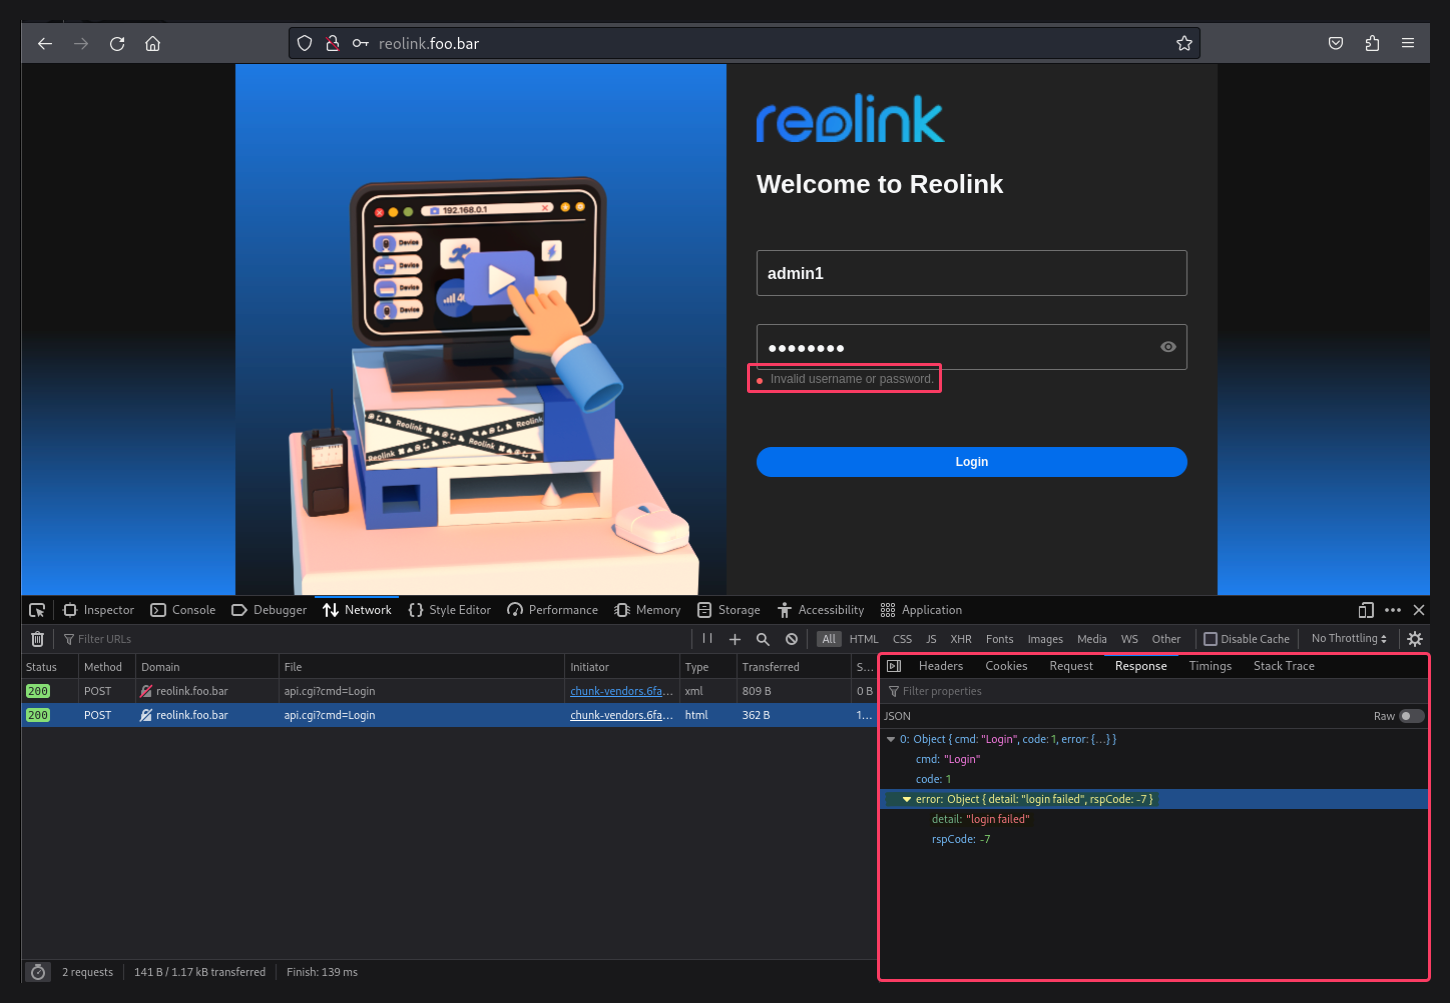Open saved logins key icon in address bar

pyautogui.click(x=361, y=44)
